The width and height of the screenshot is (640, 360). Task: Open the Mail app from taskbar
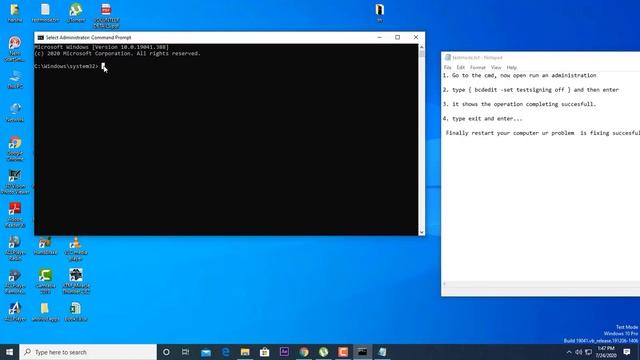pos(206,352)
